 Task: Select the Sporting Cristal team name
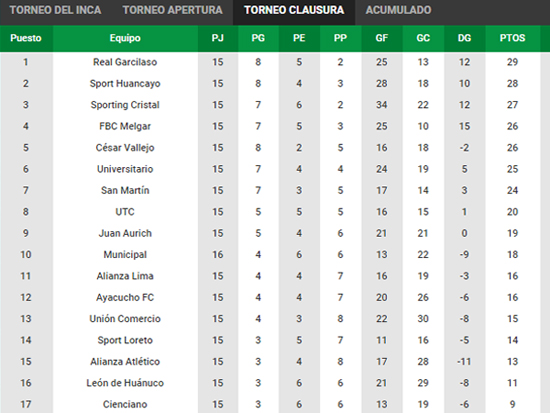(125, 105)
